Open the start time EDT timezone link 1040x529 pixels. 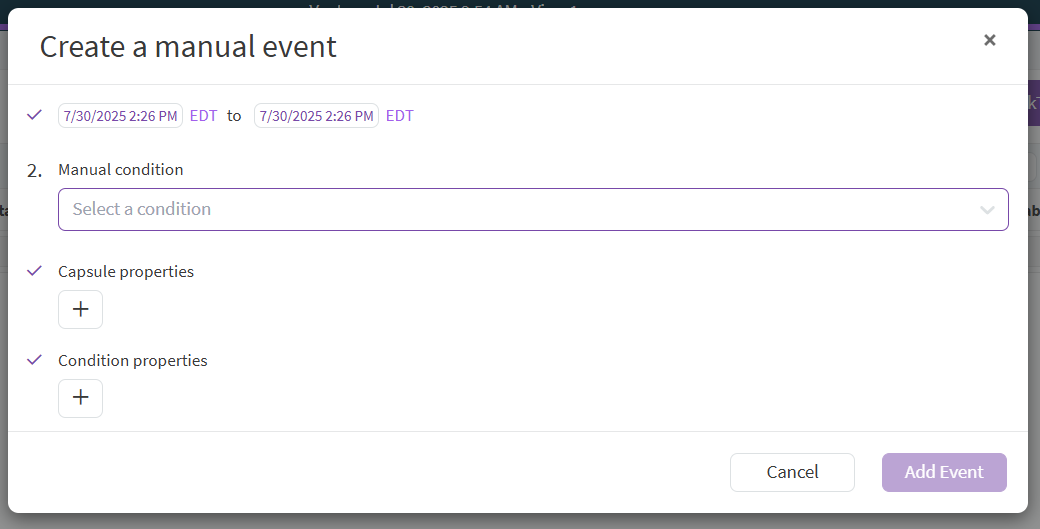pos(203,116)
